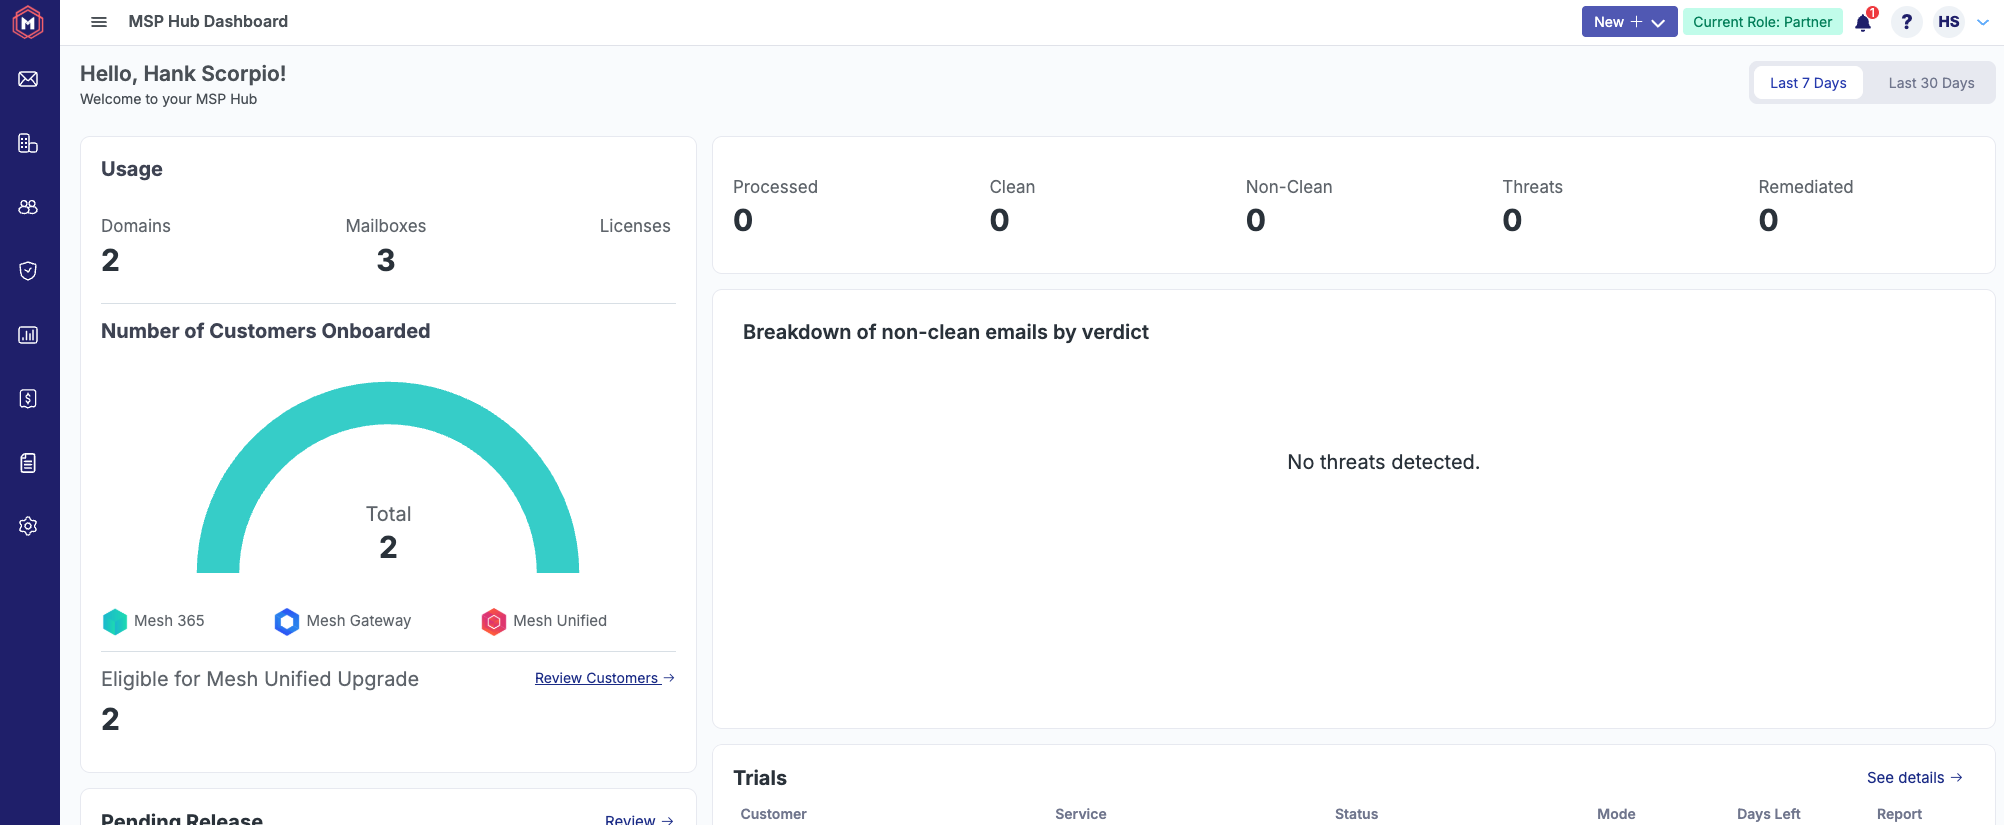
Task: Open the document clipboard icon in sidebar
Action: 28,463
